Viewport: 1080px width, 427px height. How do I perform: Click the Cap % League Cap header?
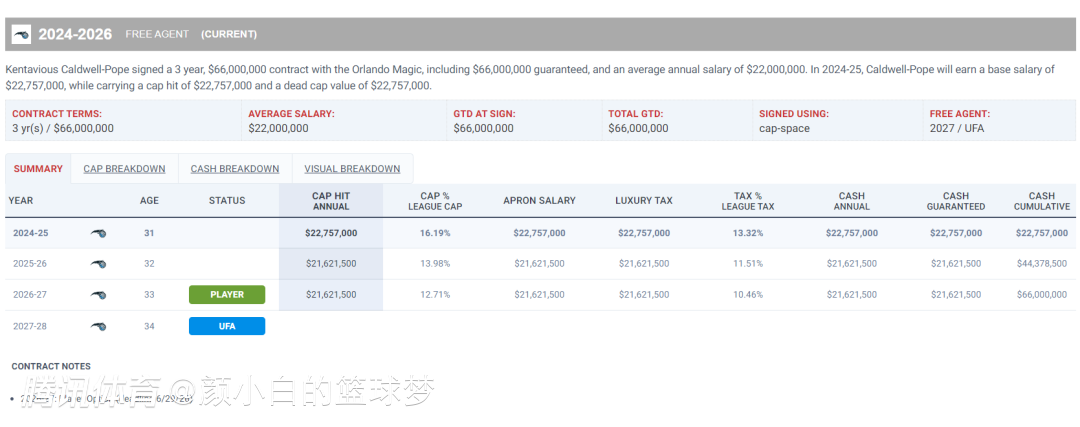tap(435, 201)
